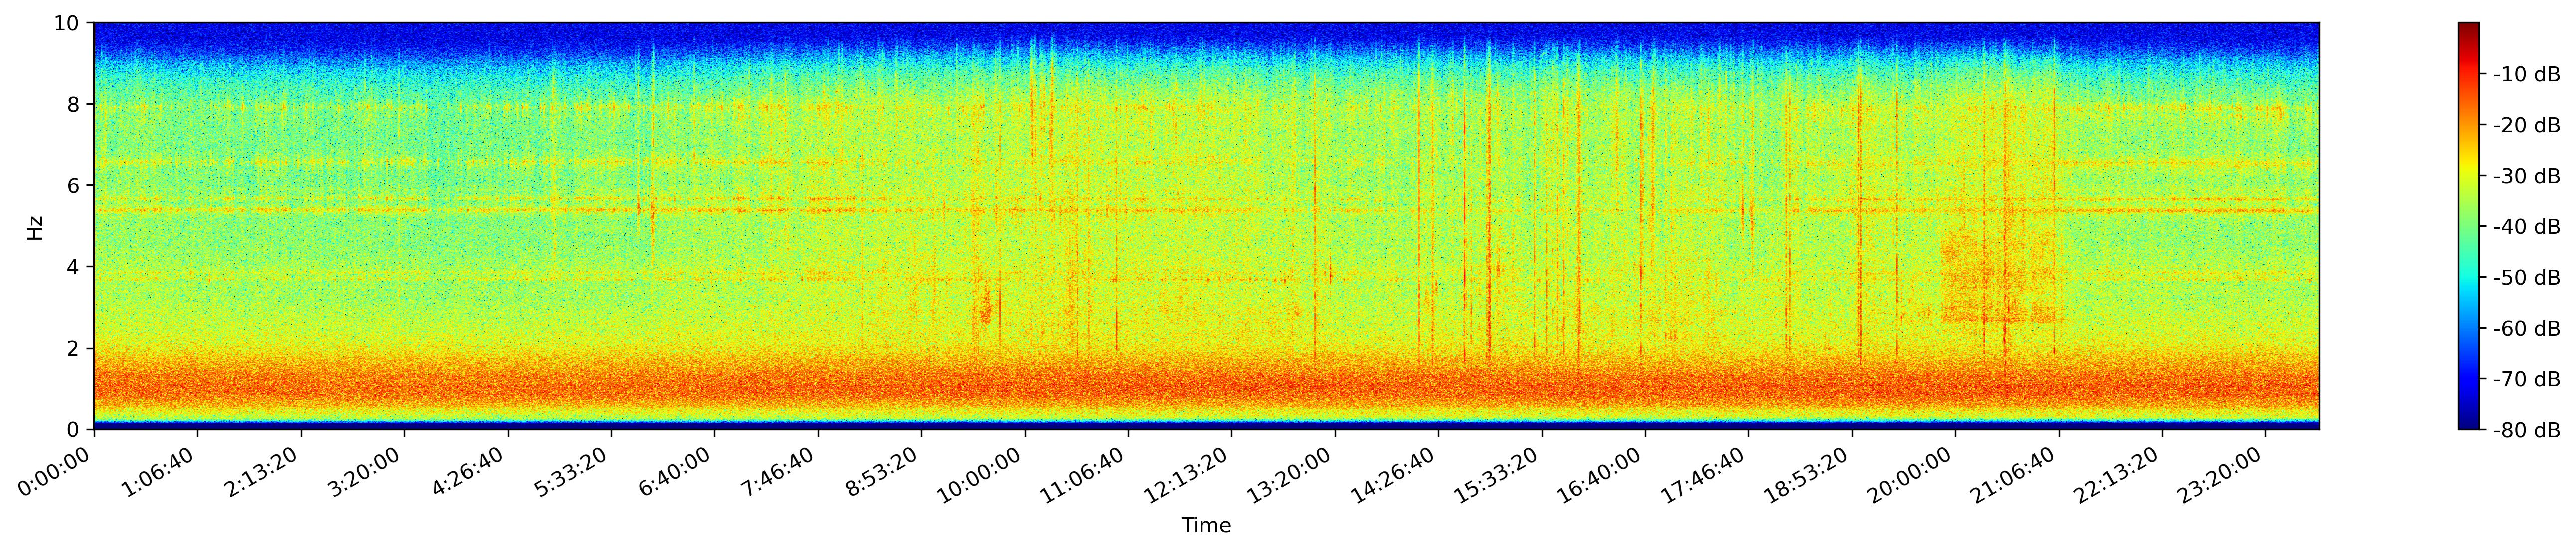This screenshot has height=551, width=2576.
Task: Click the 10 tick on frequency axis
Action: click(72, 22)
